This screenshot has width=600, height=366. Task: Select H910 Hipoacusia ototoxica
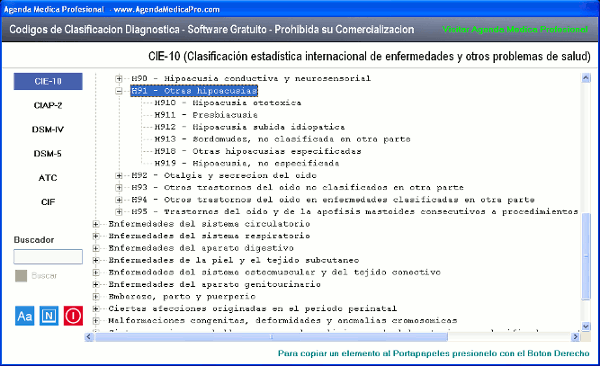228,103
